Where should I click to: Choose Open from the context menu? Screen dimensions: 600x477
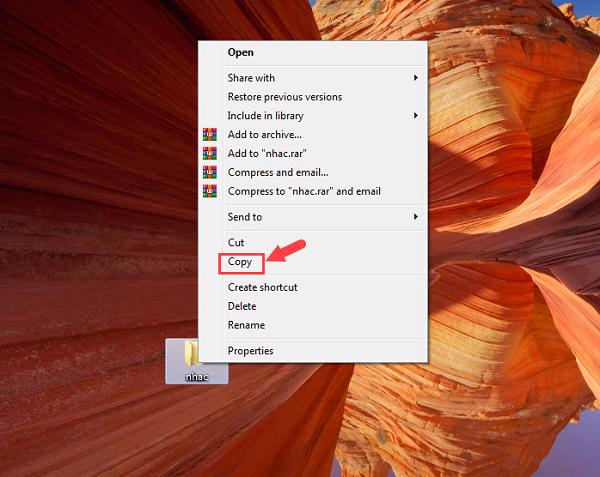241,52
